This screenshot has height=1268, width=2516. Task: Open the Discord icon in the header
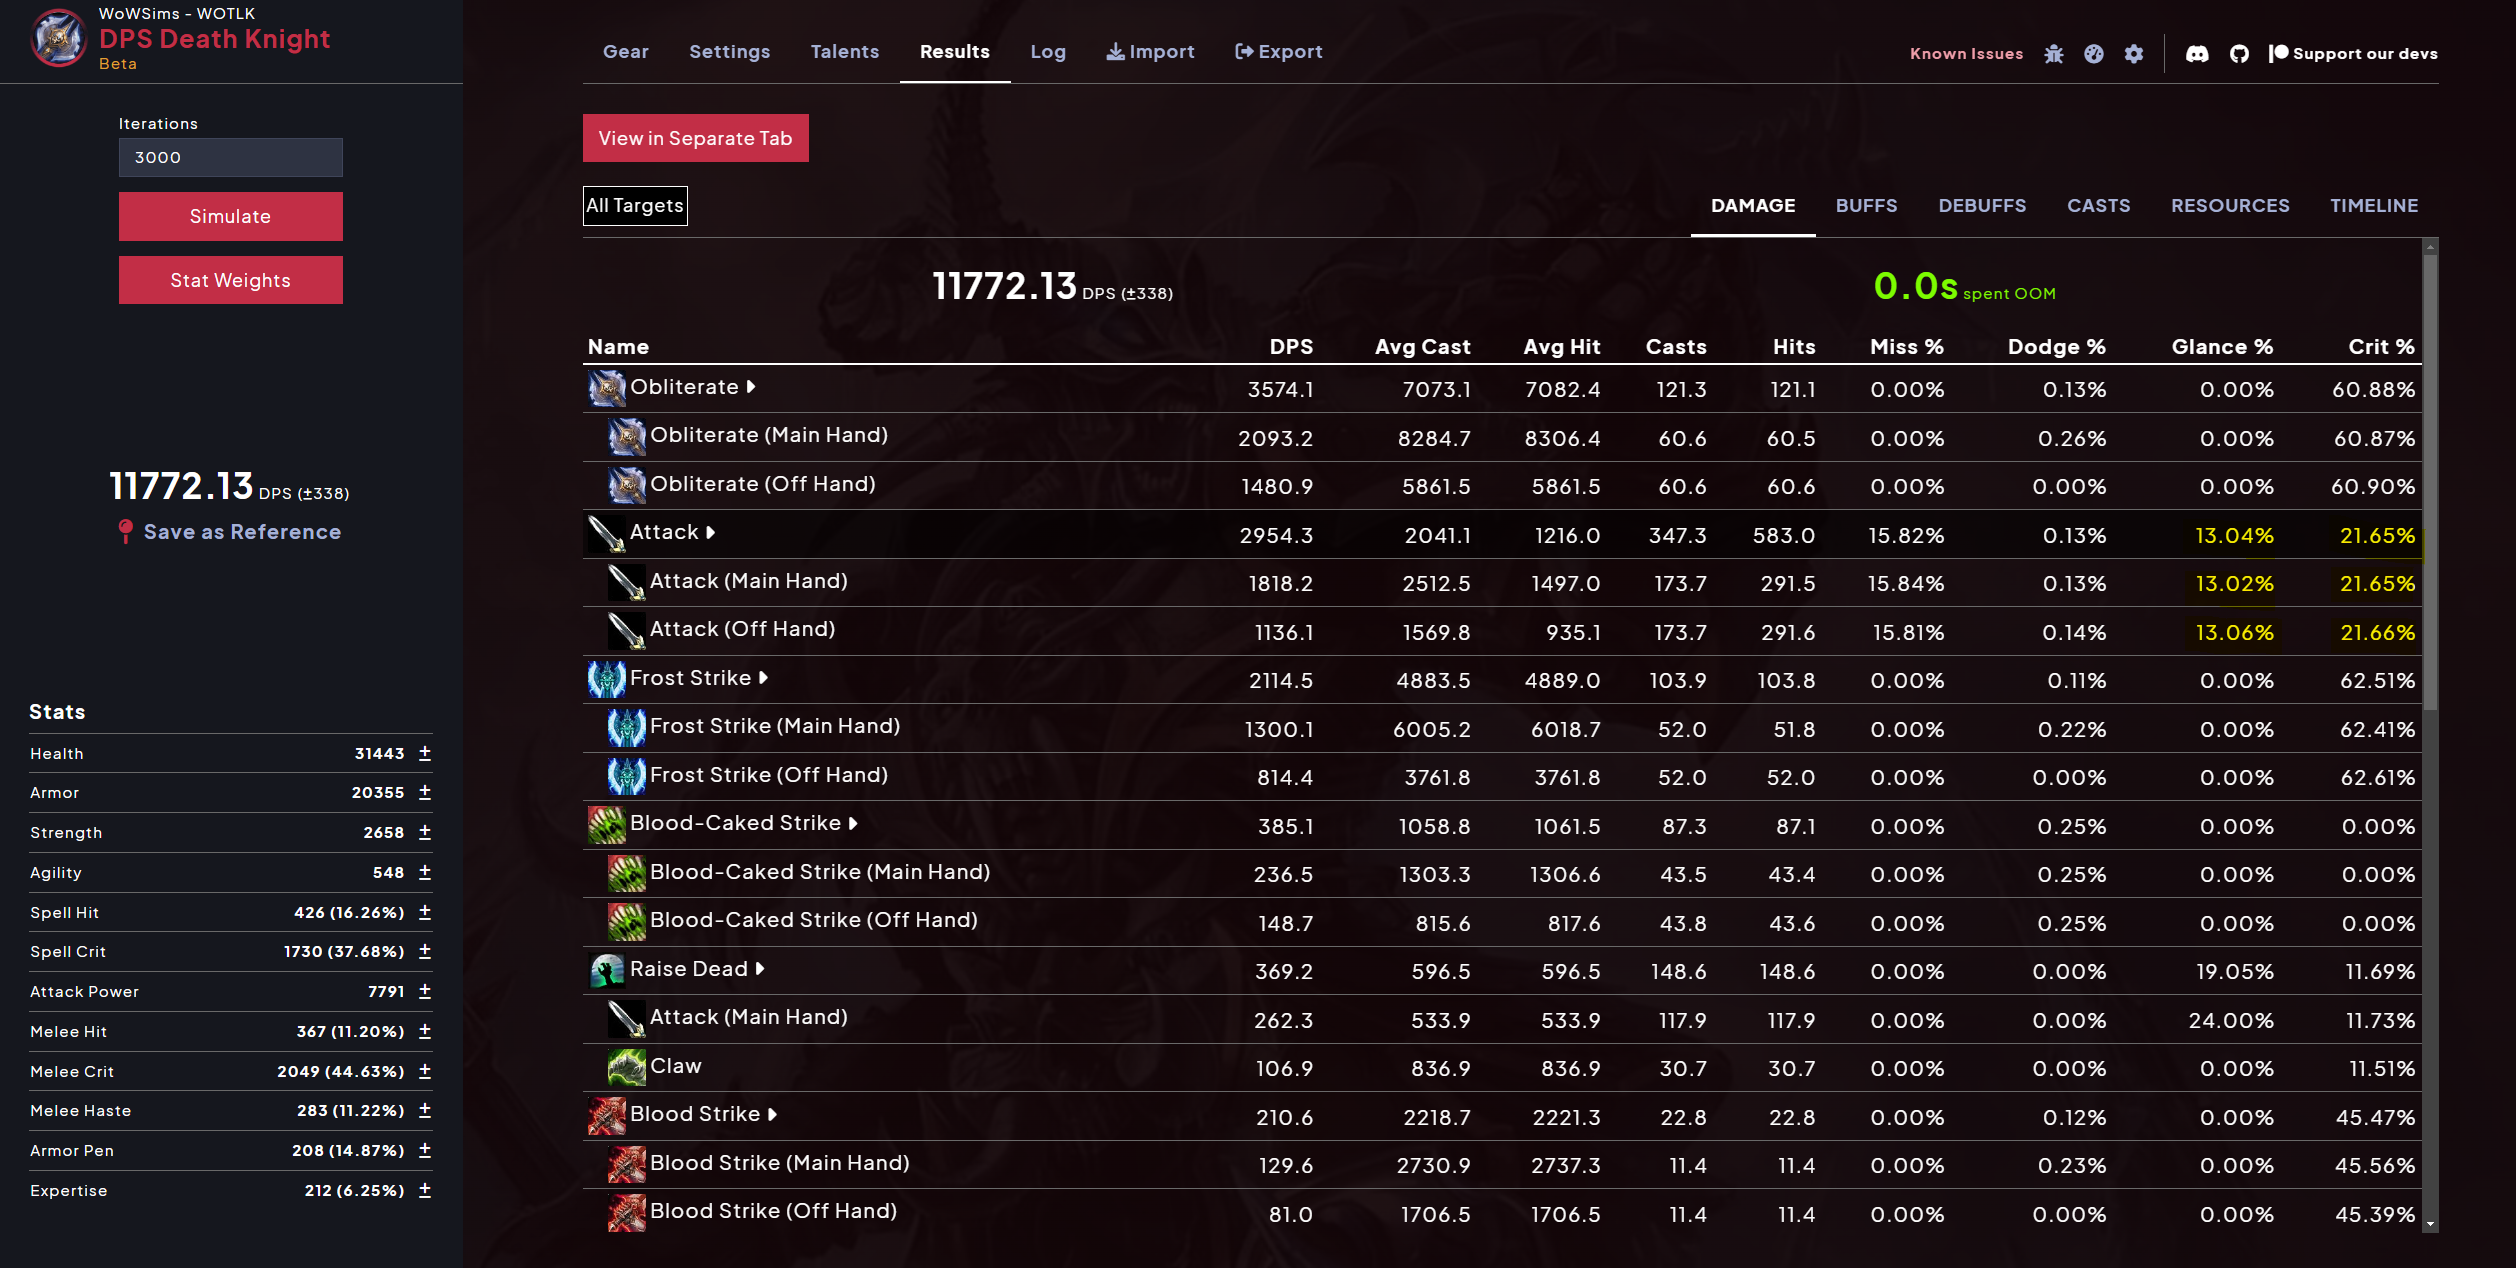[2197, 53]
